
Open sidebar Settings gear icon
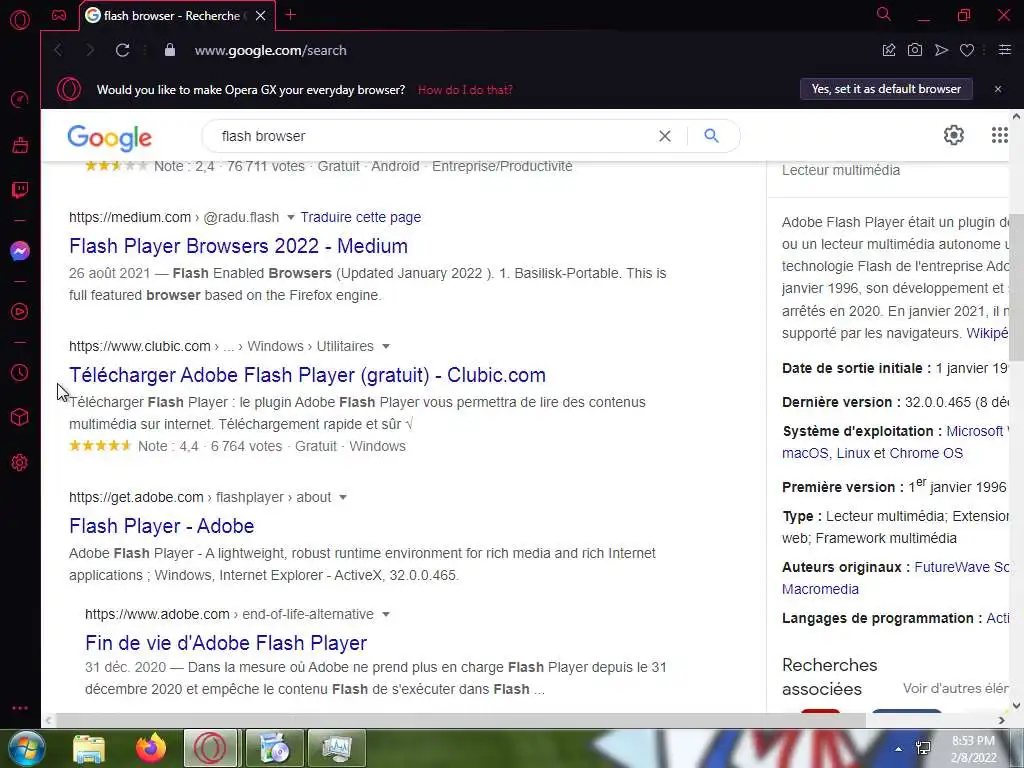[20, 462]
